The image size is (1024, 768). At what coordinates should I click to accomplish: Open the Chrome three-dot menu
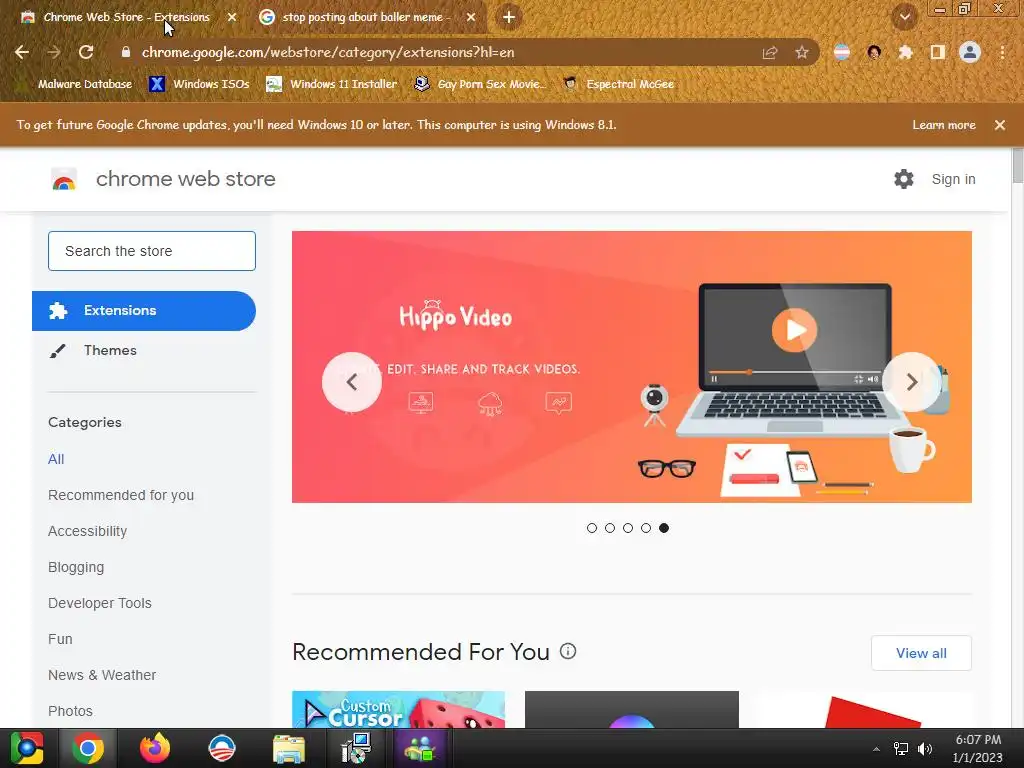(x=1002, y=52)
